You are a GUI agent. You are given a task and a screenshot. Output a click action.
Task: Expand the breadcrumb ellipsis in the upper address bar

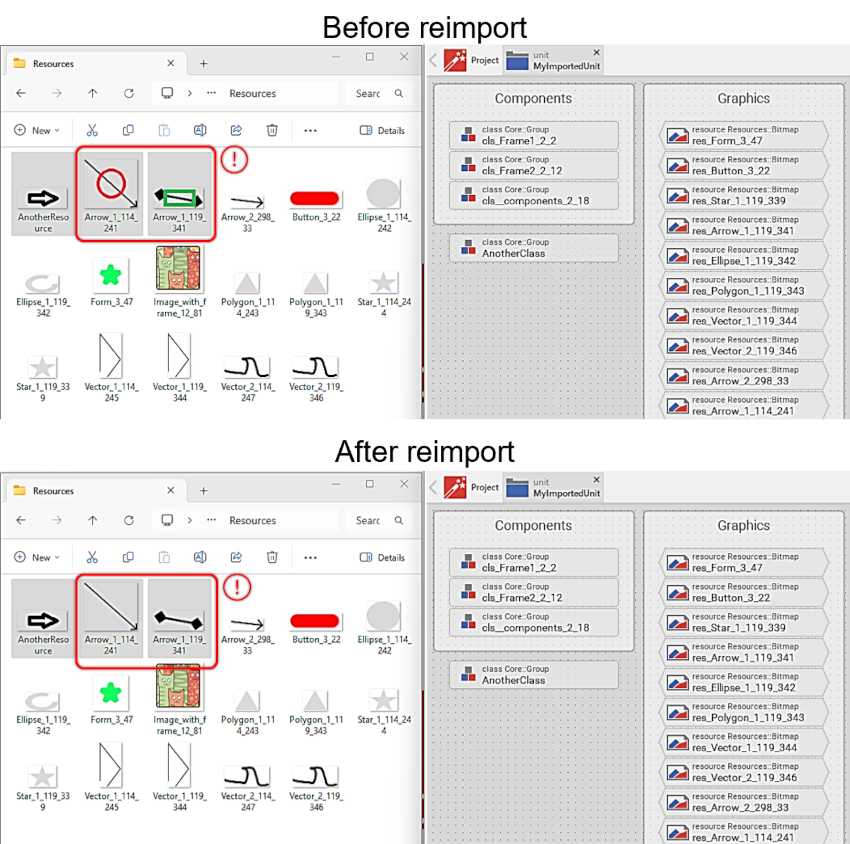point(211,93)
